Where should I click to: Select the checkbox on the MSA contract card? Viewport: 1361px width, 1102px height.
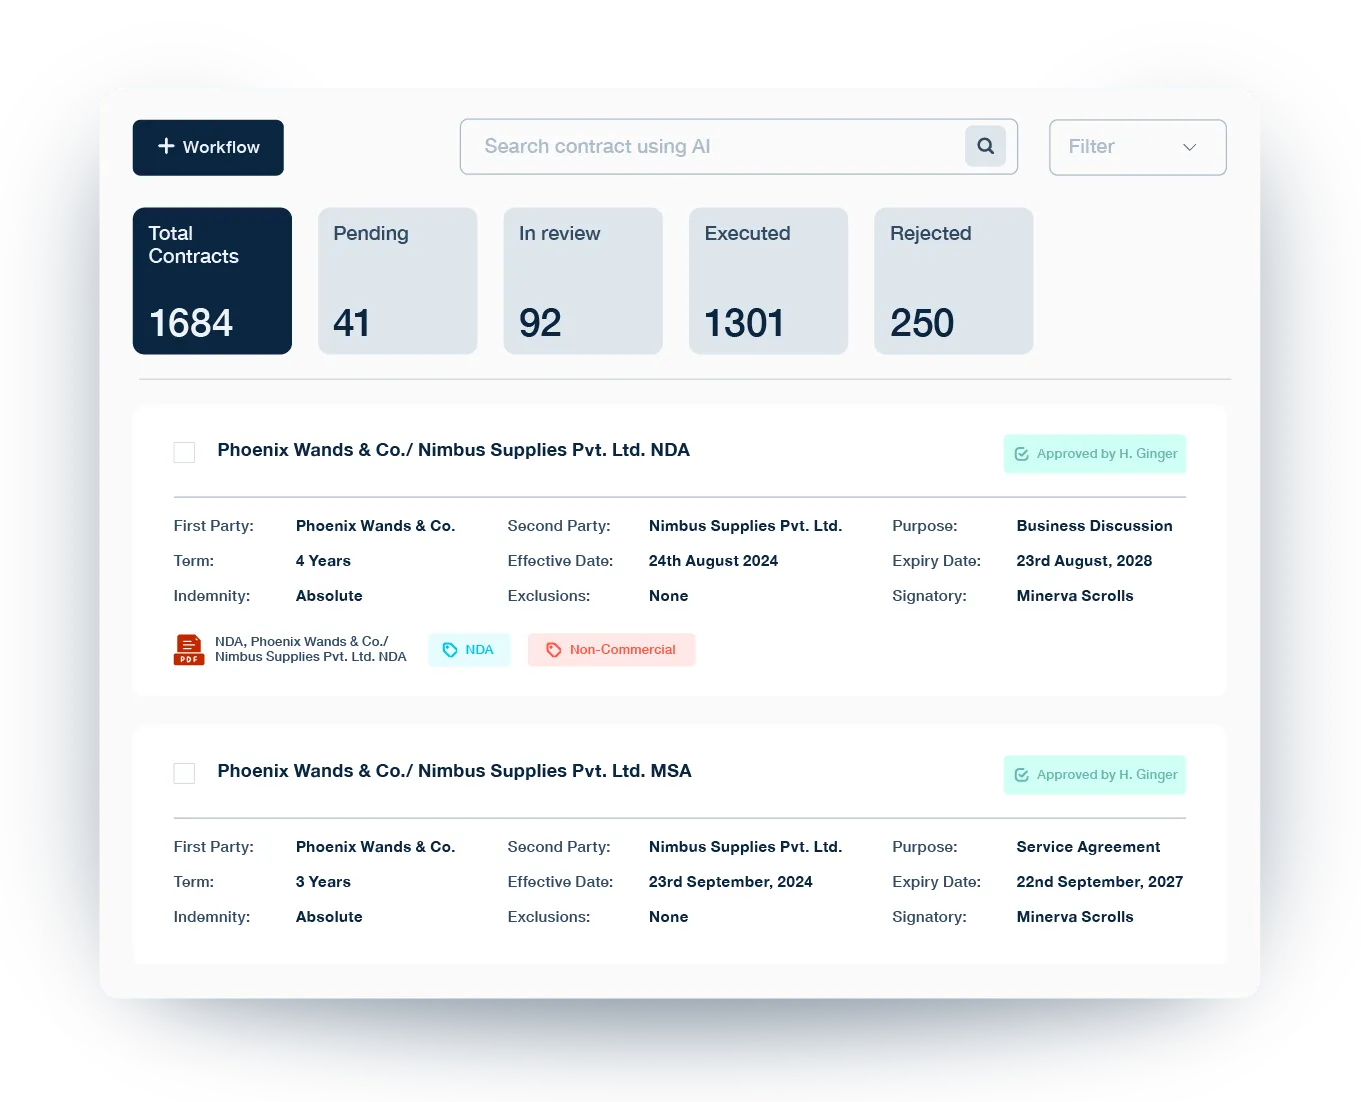[184, 773]
